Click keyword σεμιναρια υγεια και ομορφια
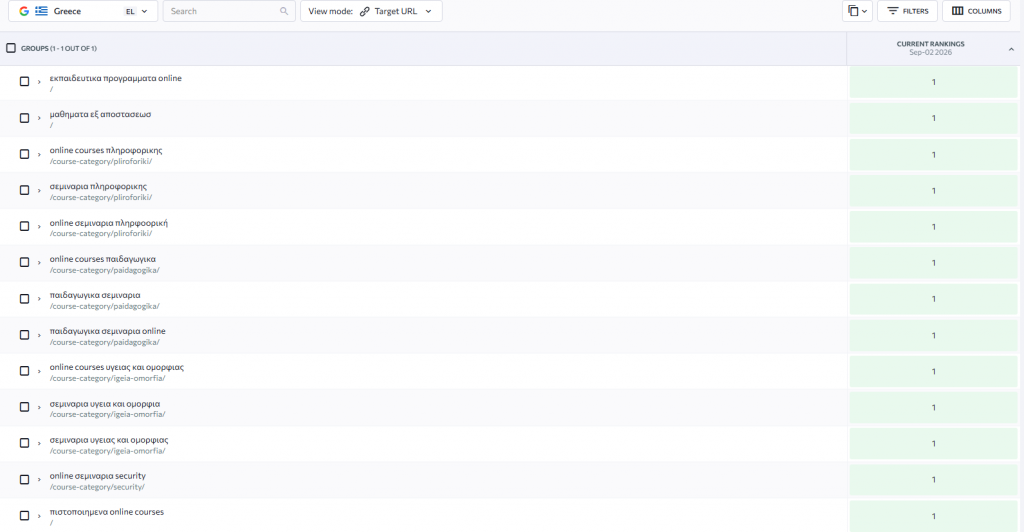Viewport: 1024px width, 532px height. [104, 404]
